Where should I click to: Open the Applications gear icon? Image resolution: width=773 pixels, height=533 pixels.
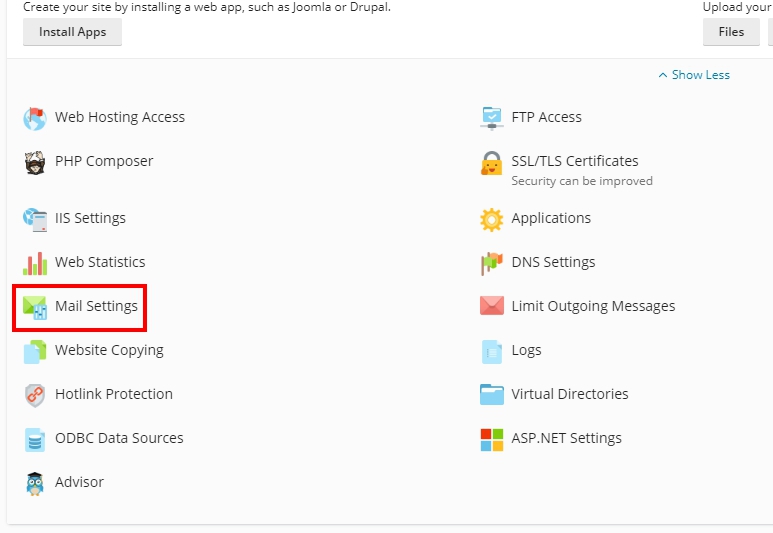click(491, 219)
